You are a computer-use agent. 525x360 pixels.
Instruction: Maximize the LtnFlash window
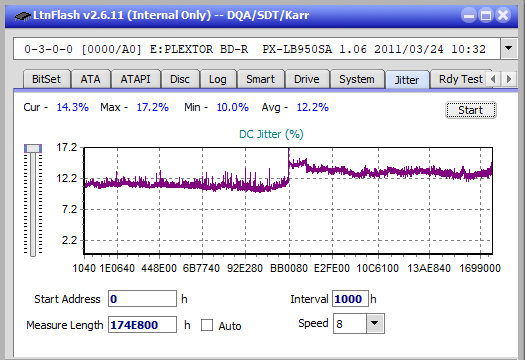(x=486, y=15)
